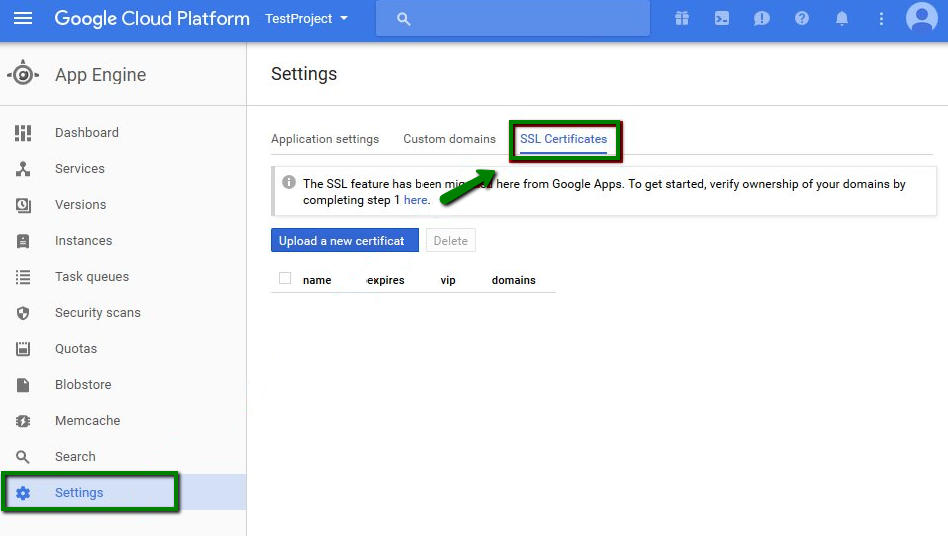The width and height of the screenshot is (948, 536).
Task: Click the App Engine logo icon
Action: [23, 74]
